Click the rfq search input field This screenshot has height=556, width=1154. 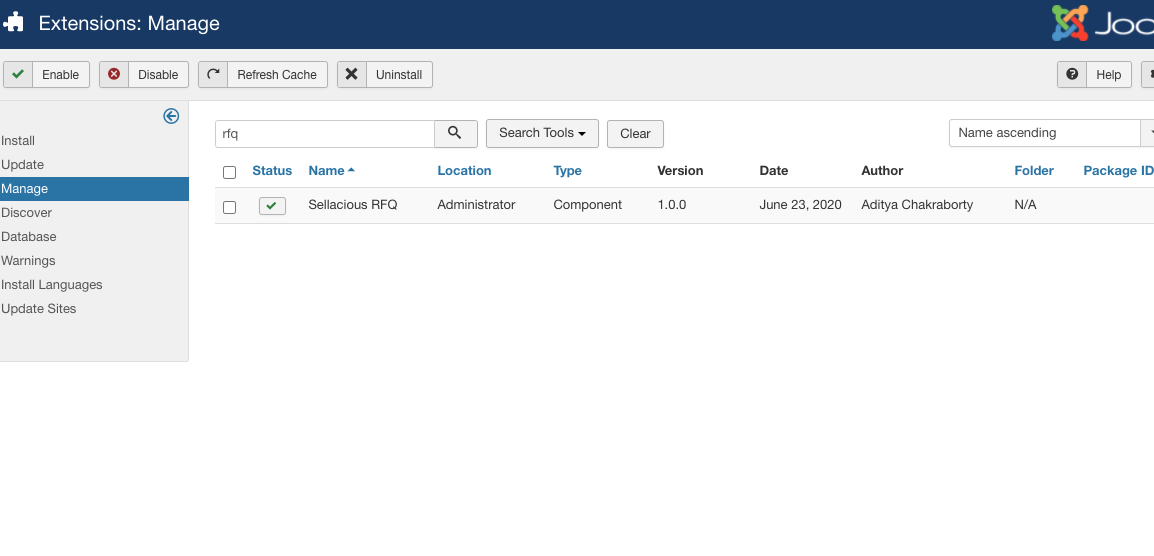coord(325,134)
